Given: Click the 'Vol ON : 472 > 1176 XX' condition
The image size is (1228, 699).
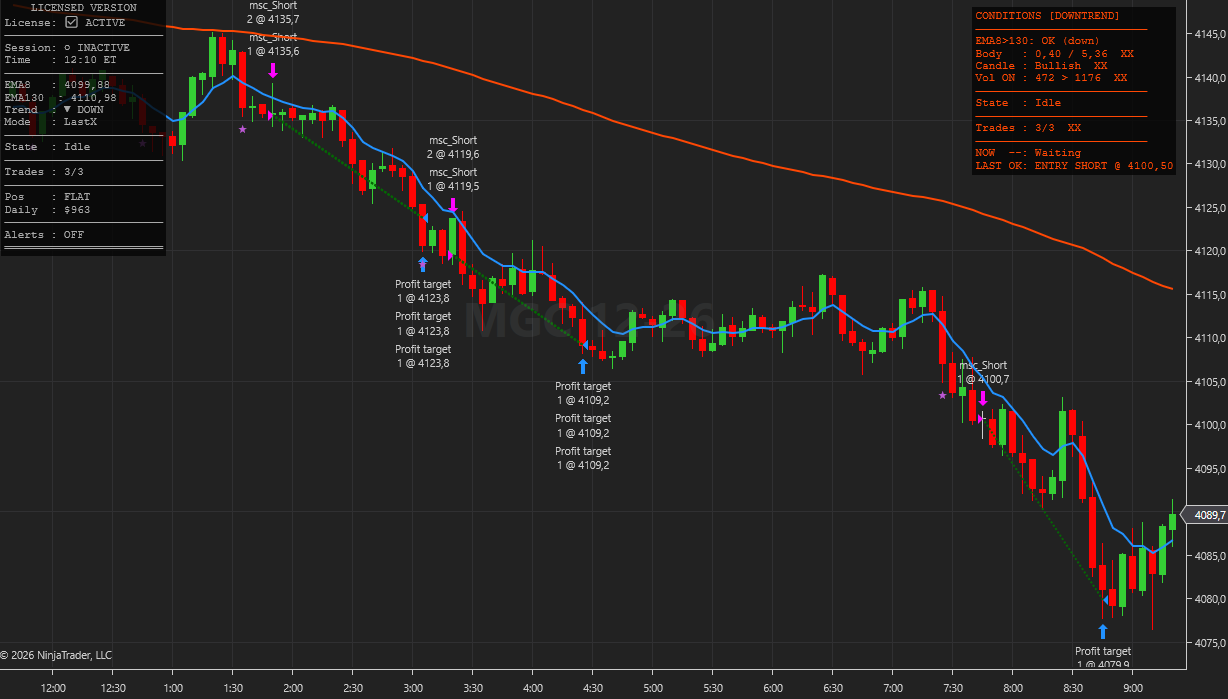Looking at the screenshot, I should point(1051,78).
